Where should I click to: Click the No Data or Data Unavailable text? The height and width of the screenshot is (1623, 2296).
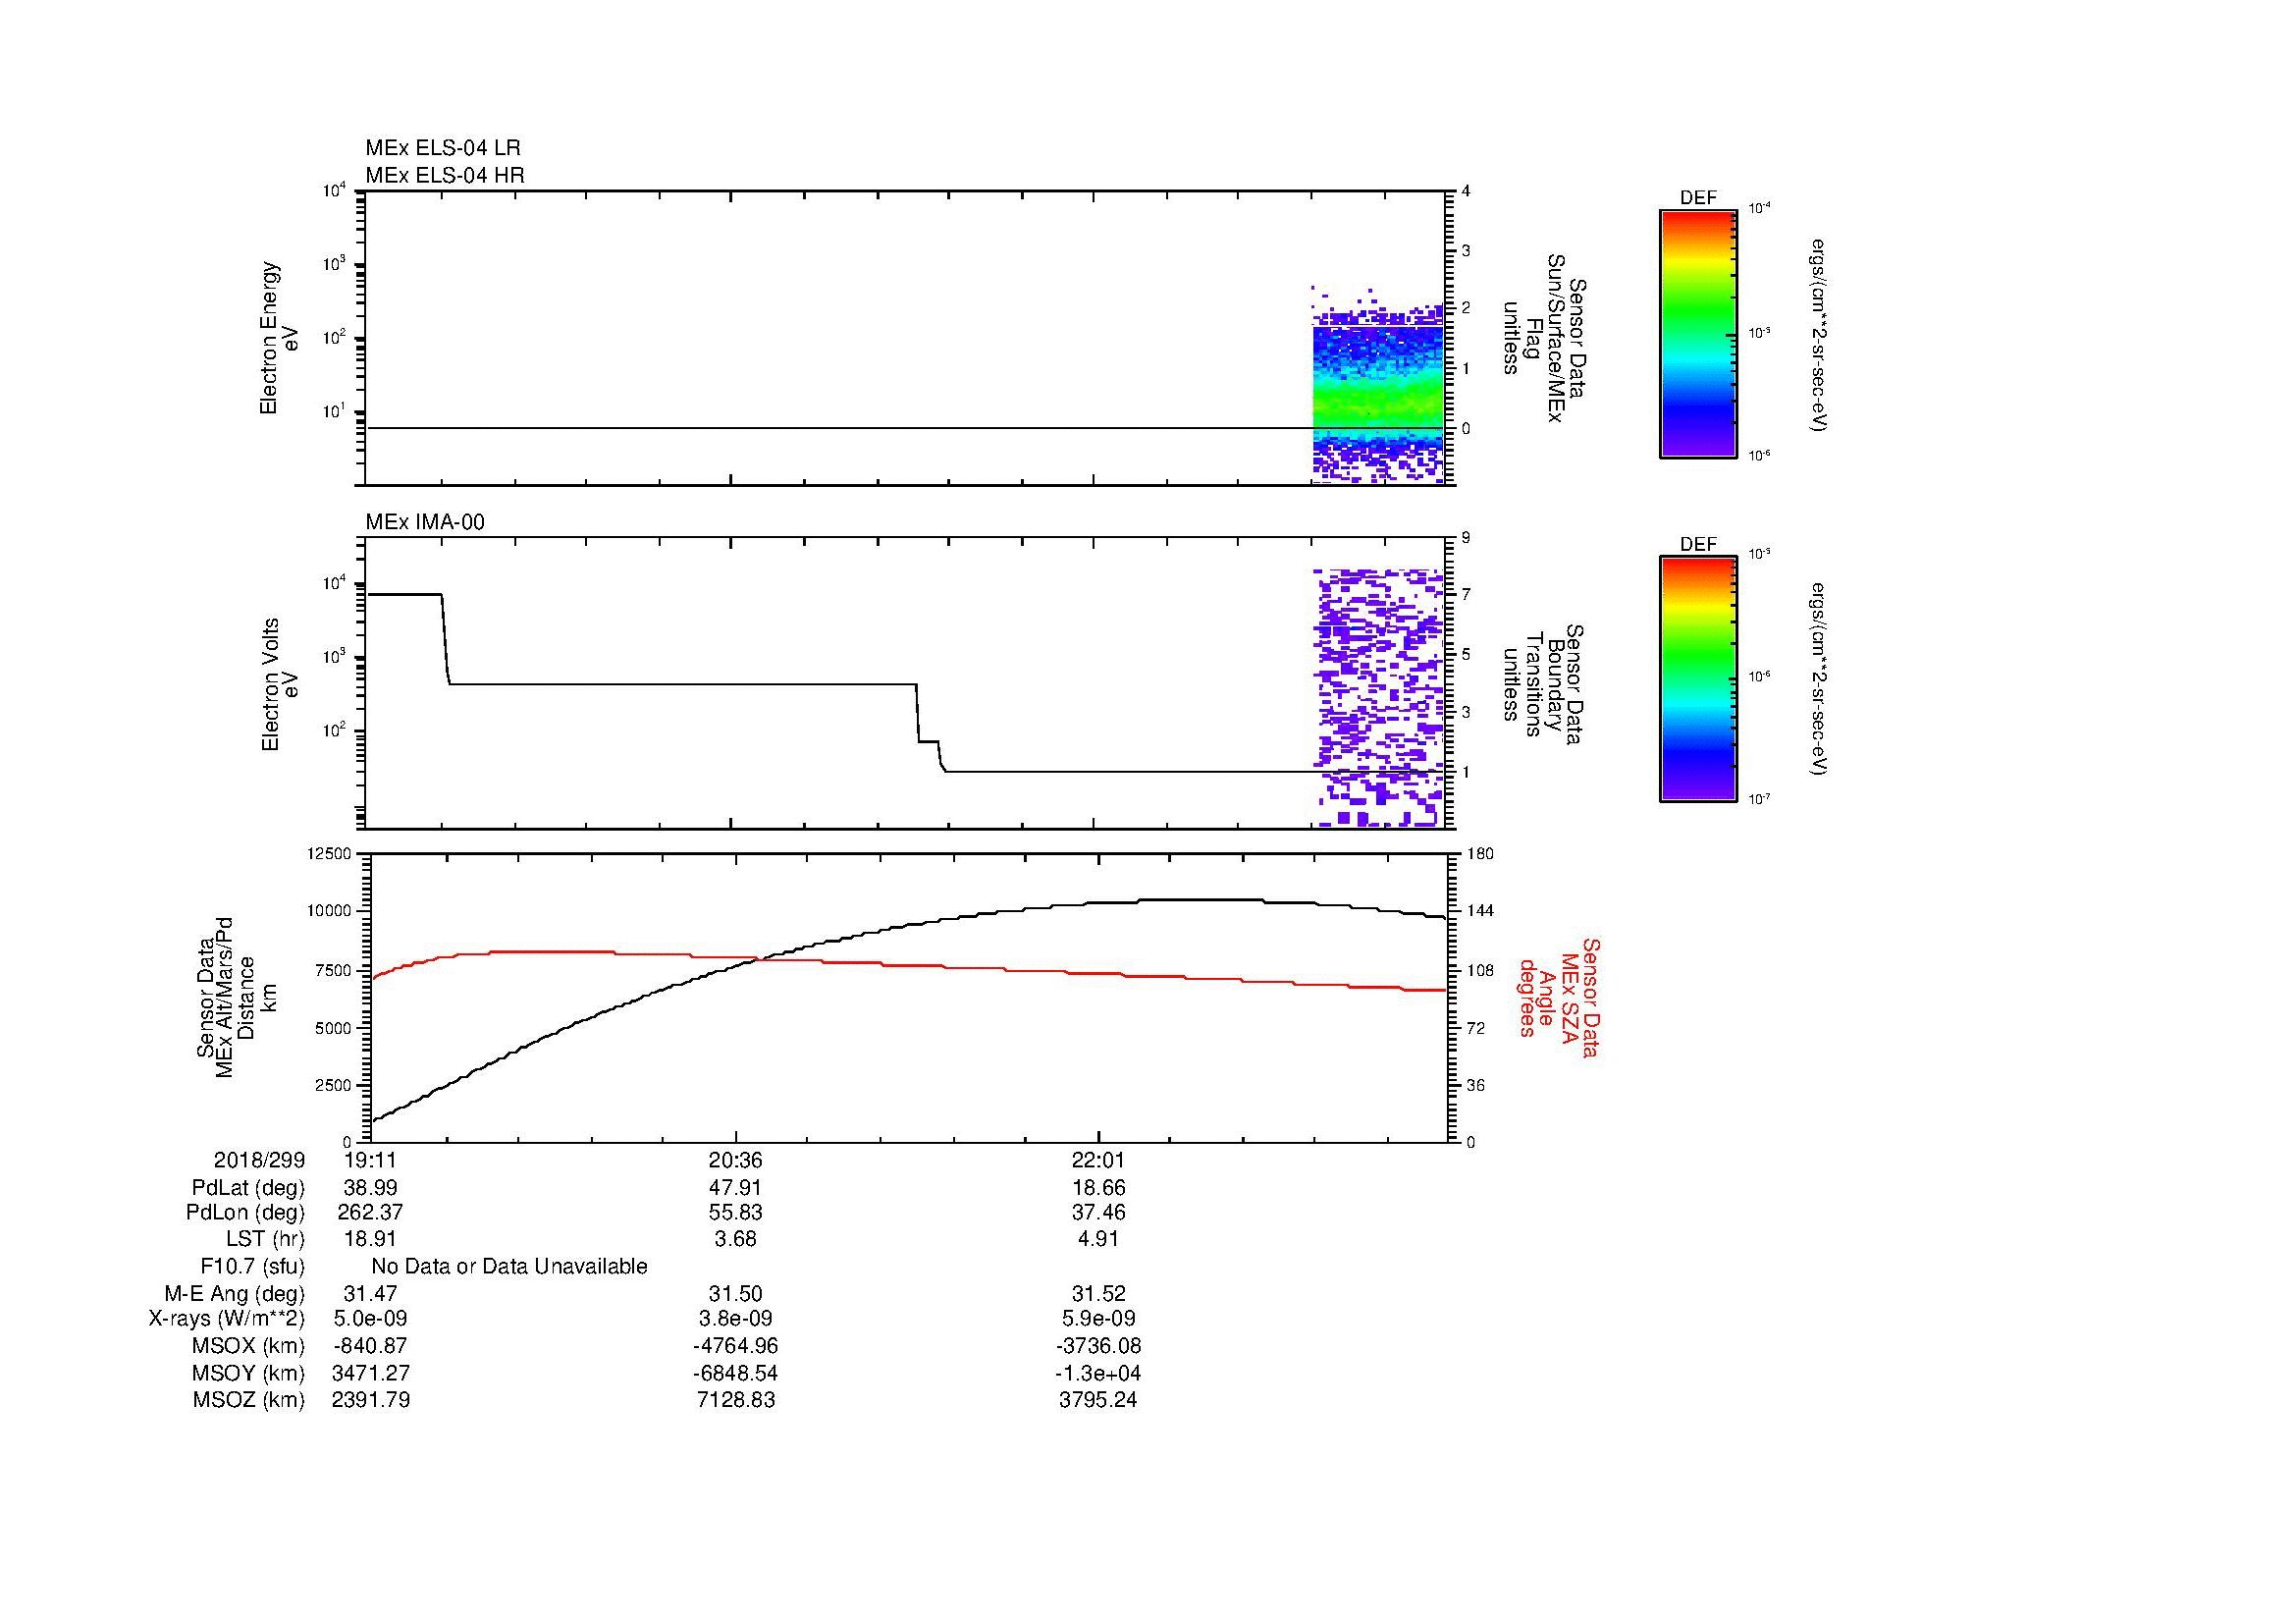pos(509,1267)
